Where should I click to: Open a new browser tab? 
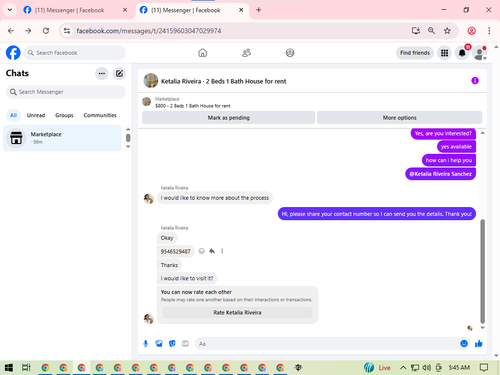tap(259, 10)
